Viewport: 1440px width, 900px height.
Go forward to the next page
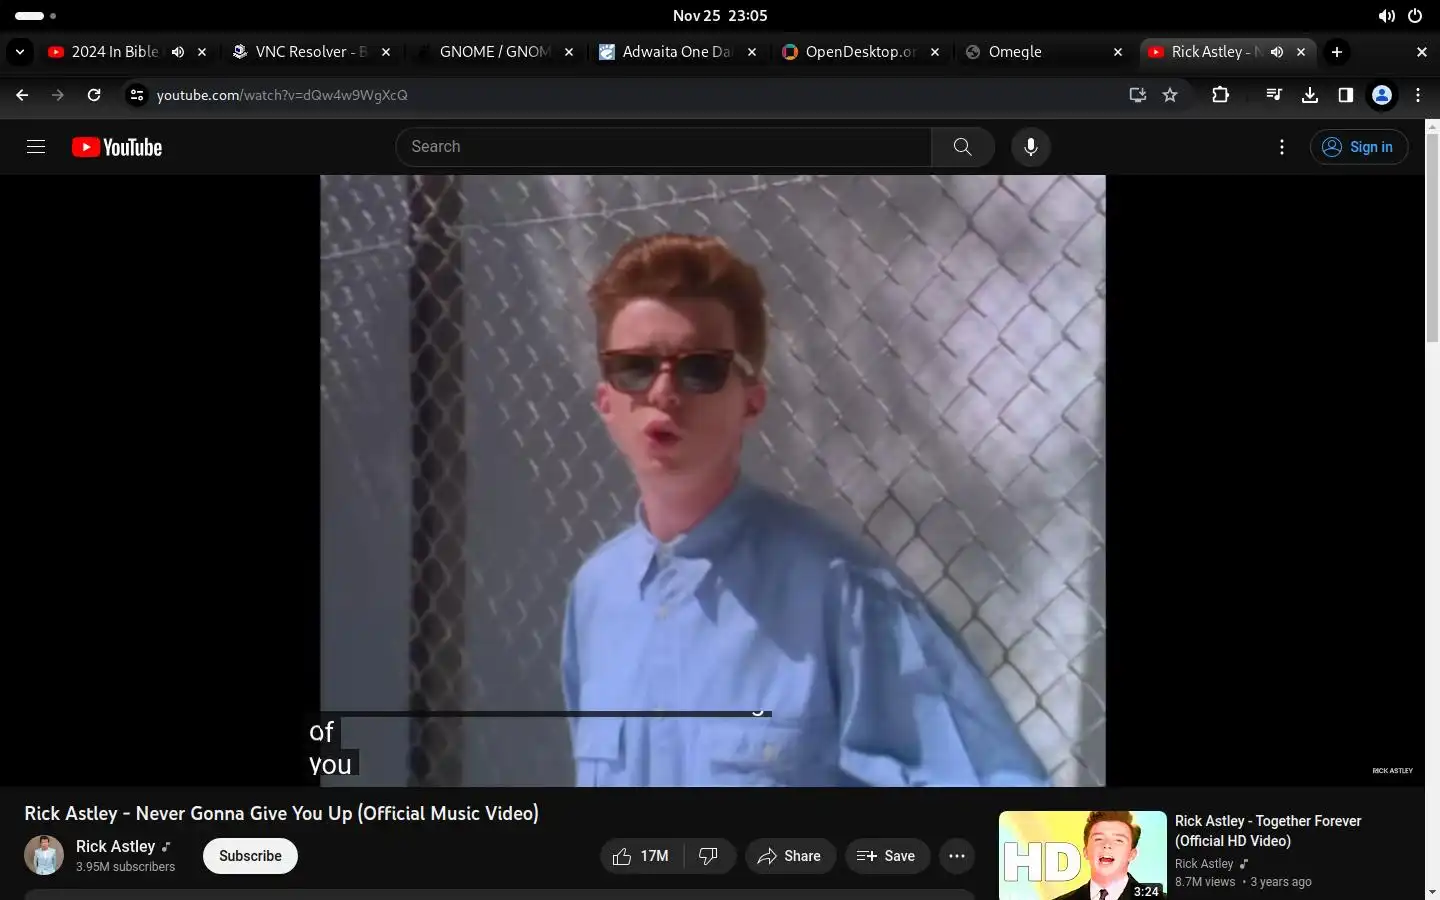click(58, 95)
